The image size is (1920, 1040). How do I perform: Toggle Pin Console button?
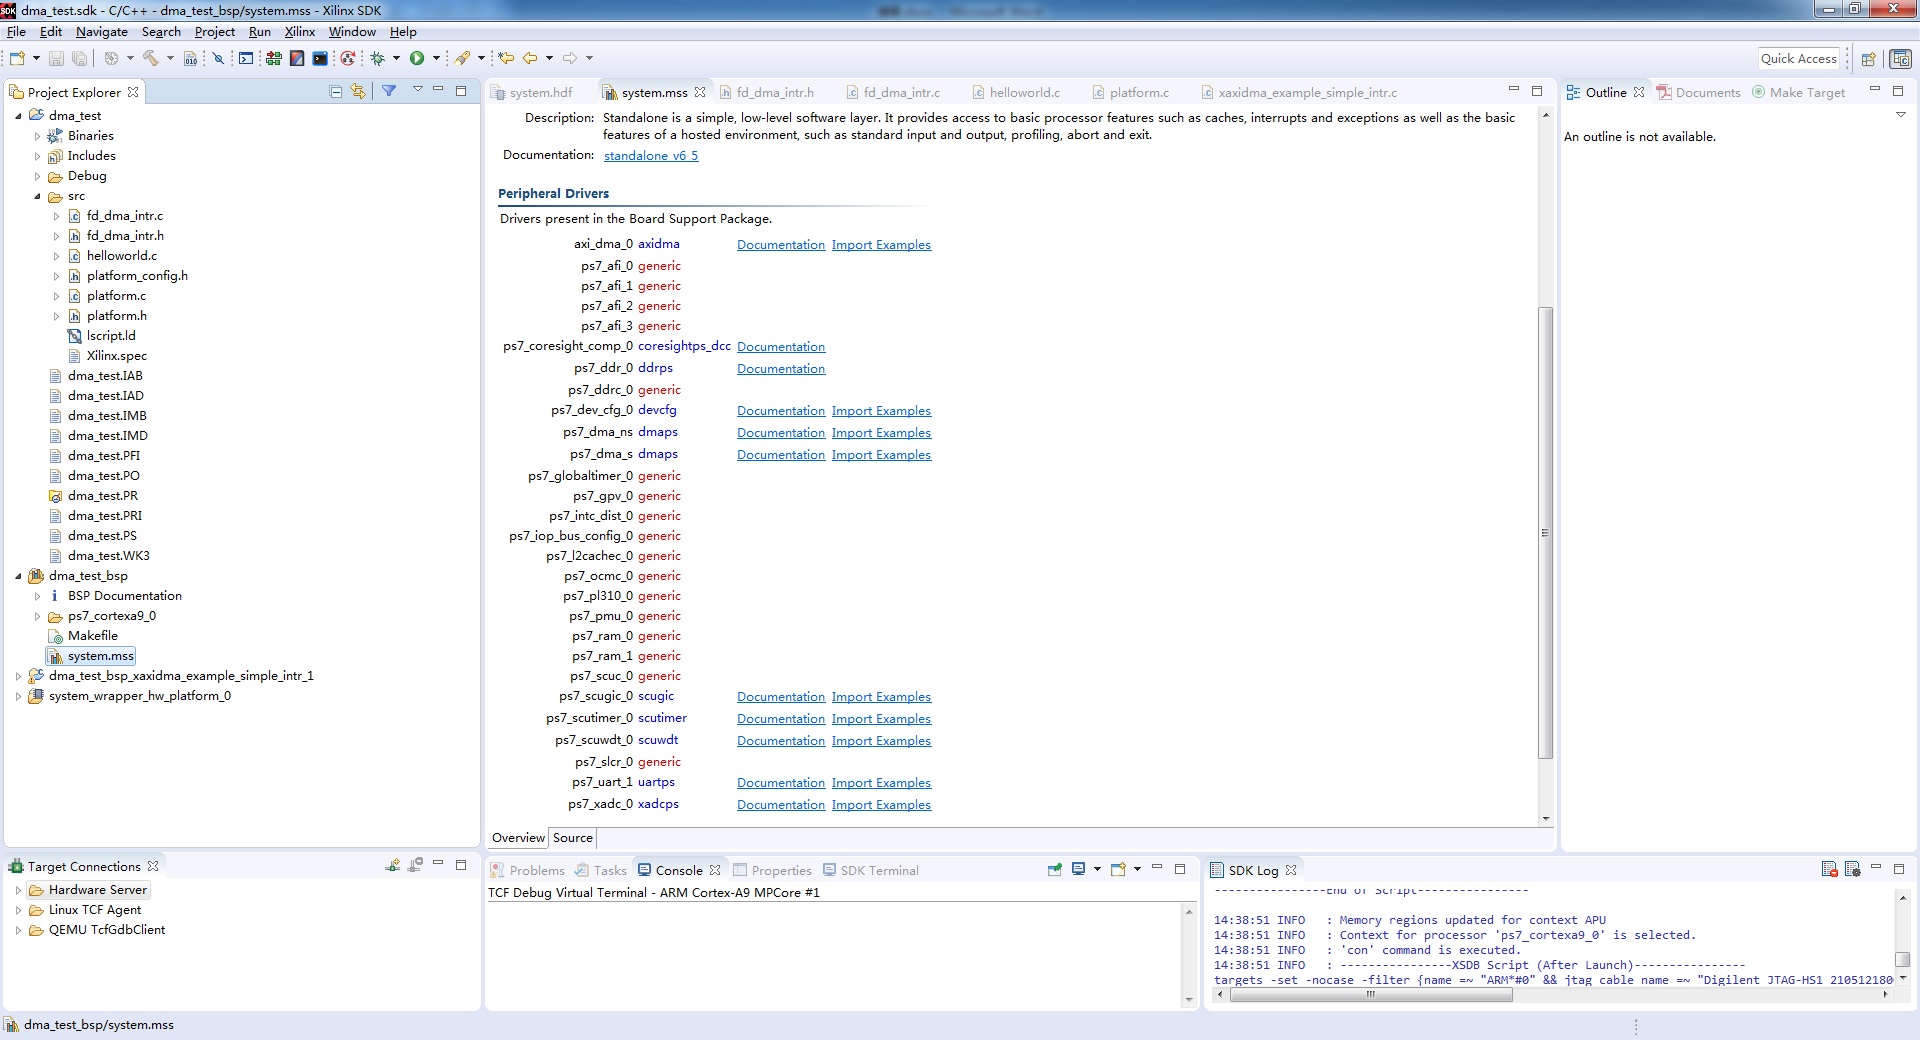(x=1054, y=869)
